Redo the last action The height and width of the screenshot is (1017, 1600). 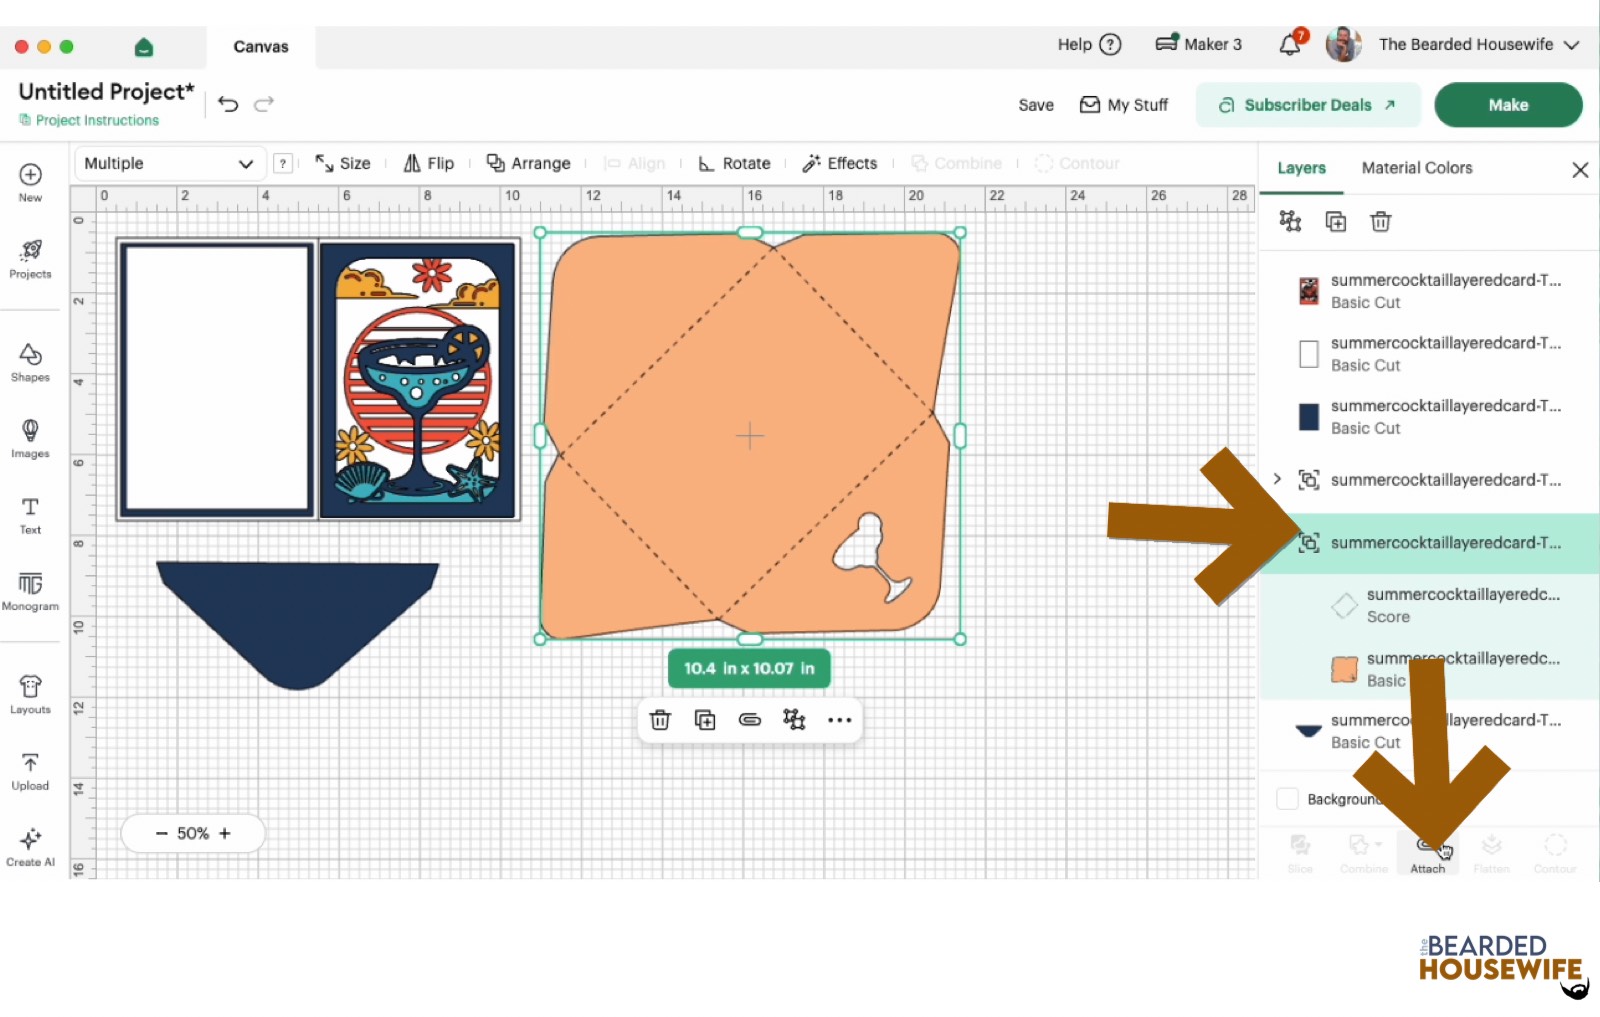click(x=264, y=104)
